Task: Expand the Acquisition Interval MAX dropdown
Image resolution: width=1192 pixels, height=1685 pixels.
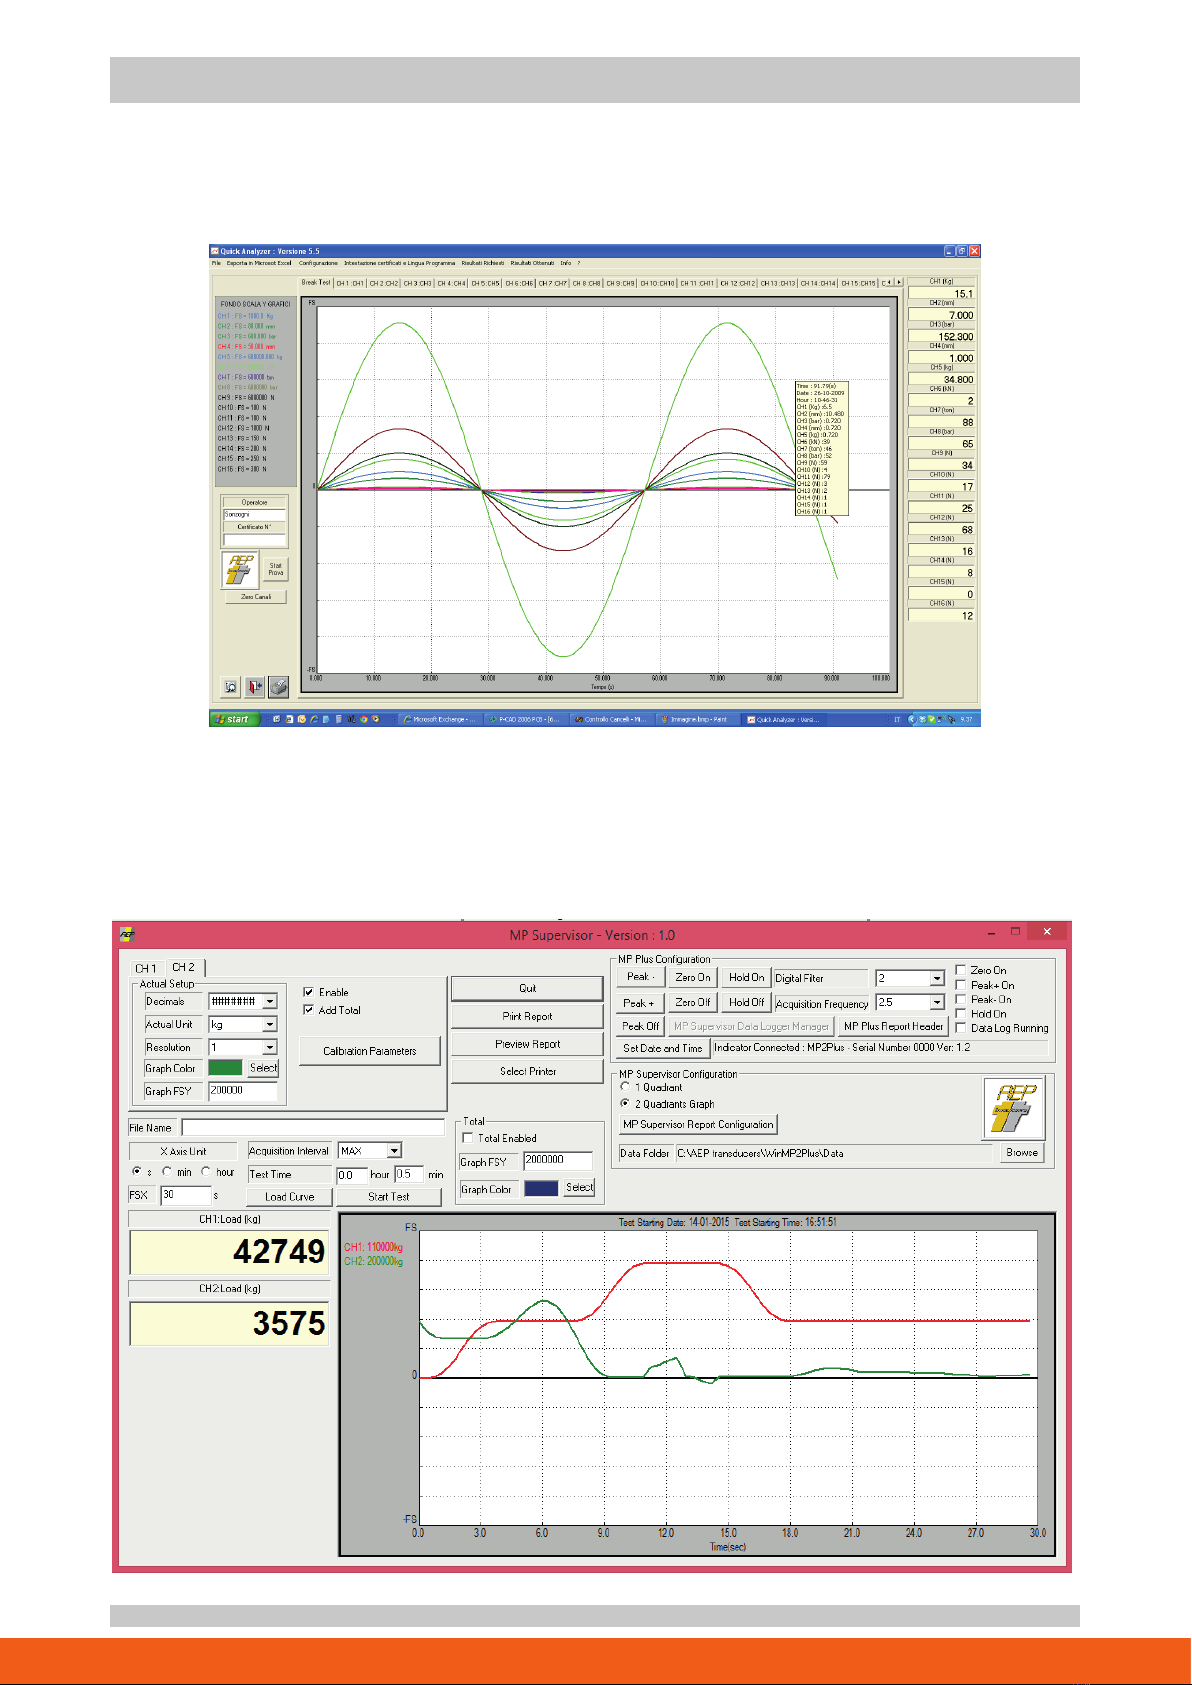Action: point(394,1151)
